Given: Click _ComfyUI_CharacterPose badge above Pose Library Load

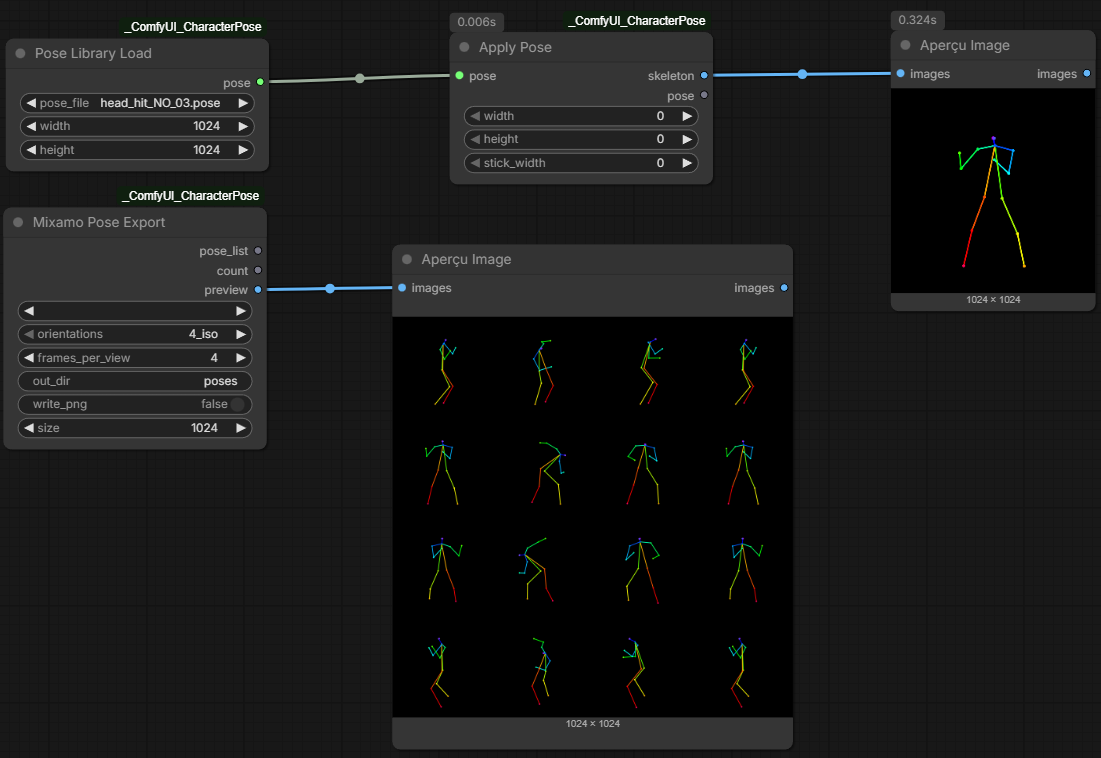Looking at the screenshot, I should click(193, 27).
